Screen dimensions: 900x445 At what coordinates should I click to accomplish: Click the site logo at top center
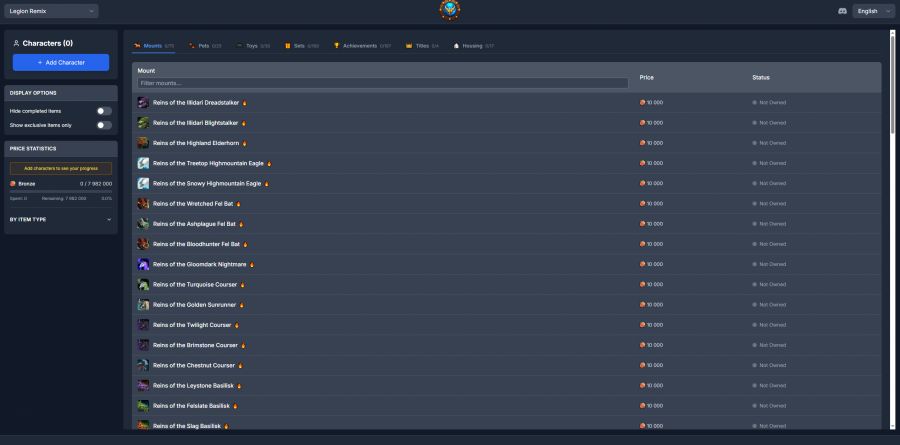coord(450,11)
